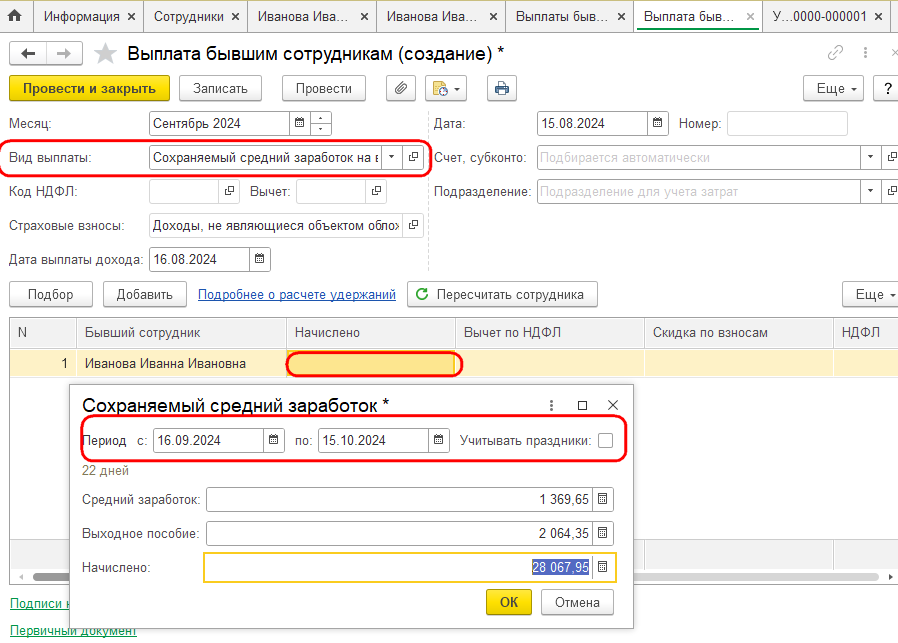Open calendar for the Дата field
Screen dimensions: 898x643
point(657,123)
